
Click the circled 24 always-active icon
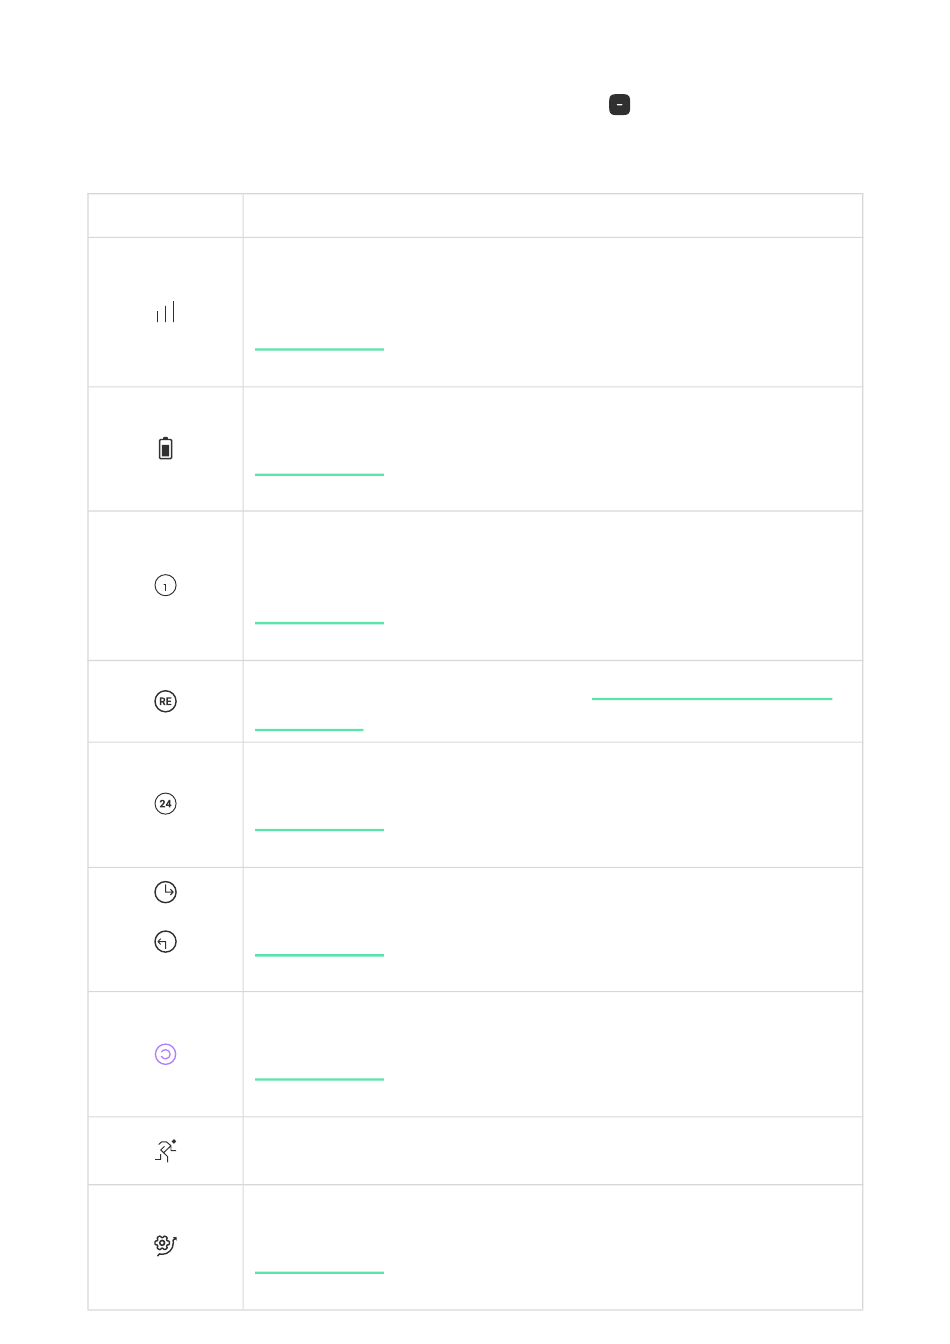pyautogui.click(x=166, y=804)
